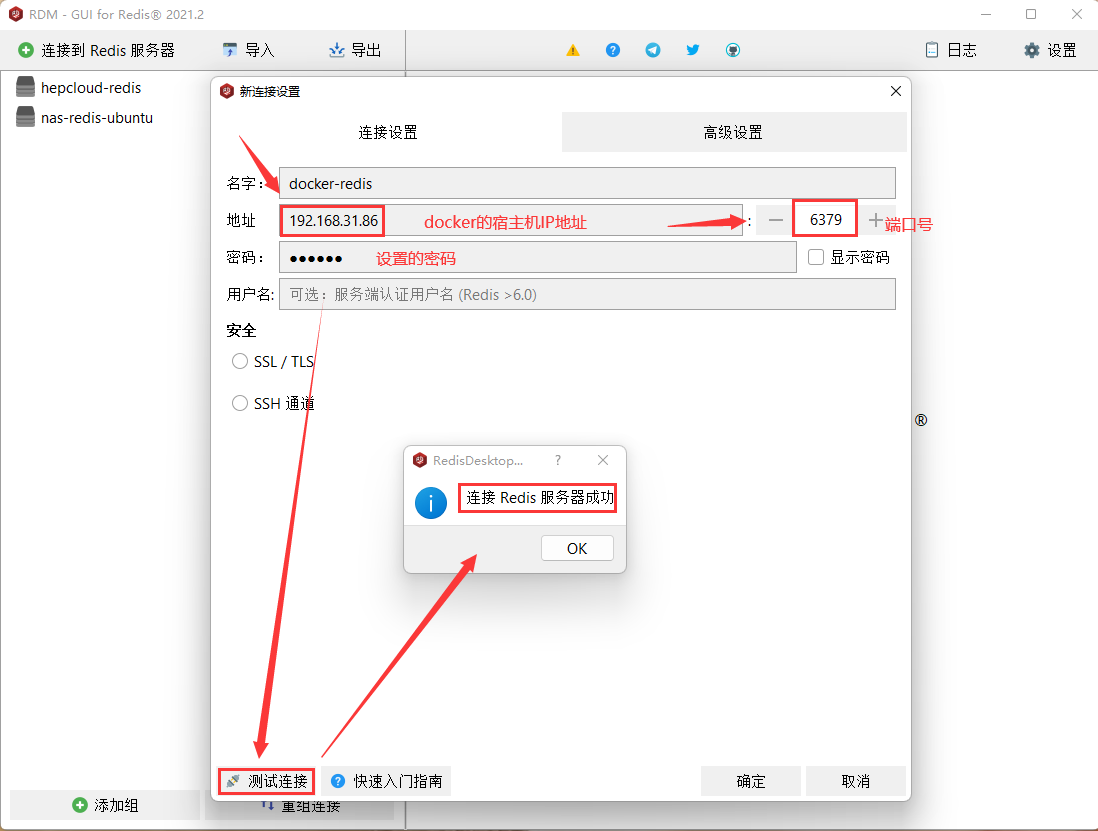Select the SSH 通道 radio option
1098x831 pixels.
coord(240,403)
